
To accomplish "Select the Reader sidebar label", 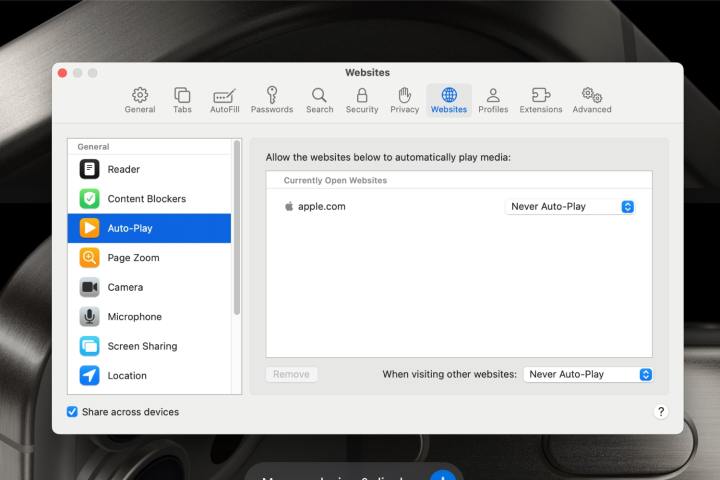I will tap(124, 169).
